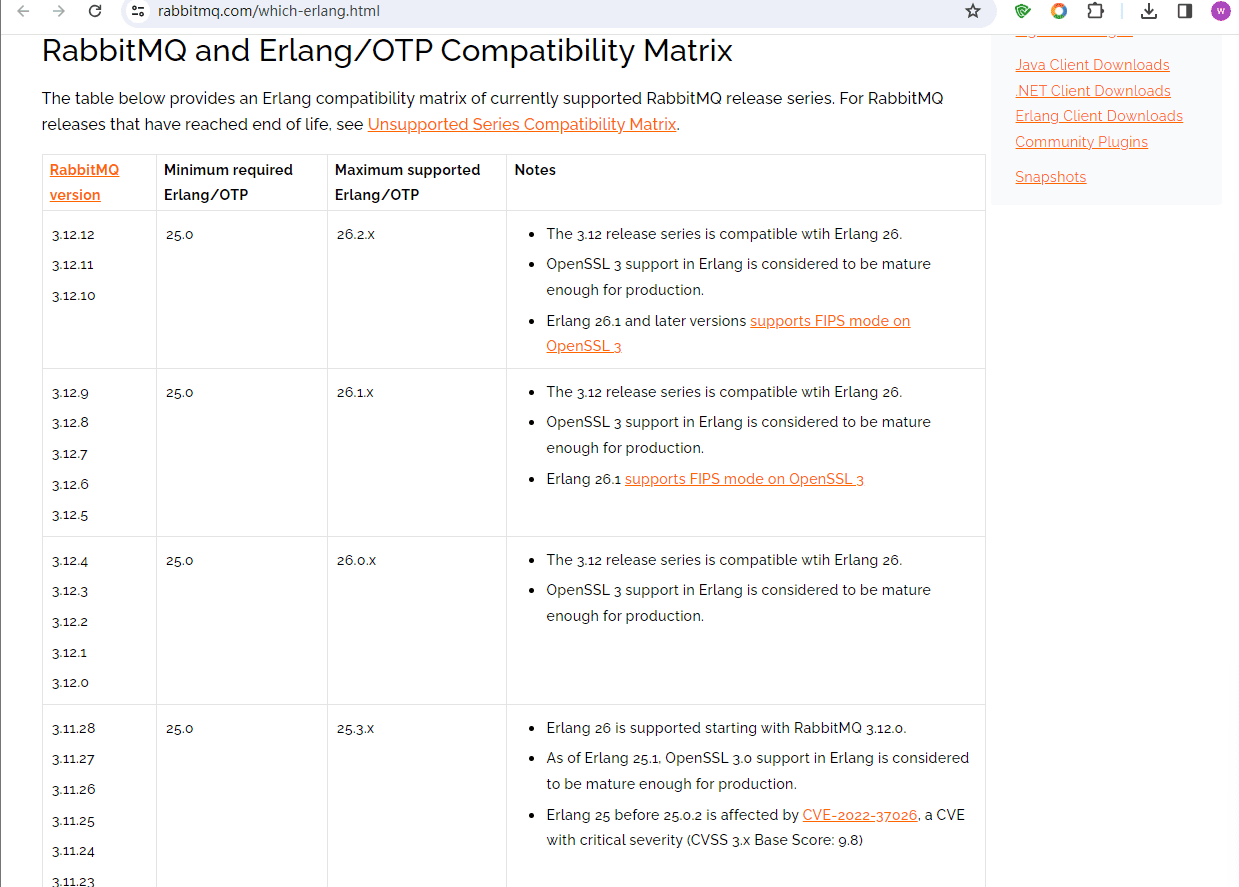Open Unsupported Series Compatibility Matrix link
The height and width of the screenshot is (887, 1239).
click(x=522, y=125)
